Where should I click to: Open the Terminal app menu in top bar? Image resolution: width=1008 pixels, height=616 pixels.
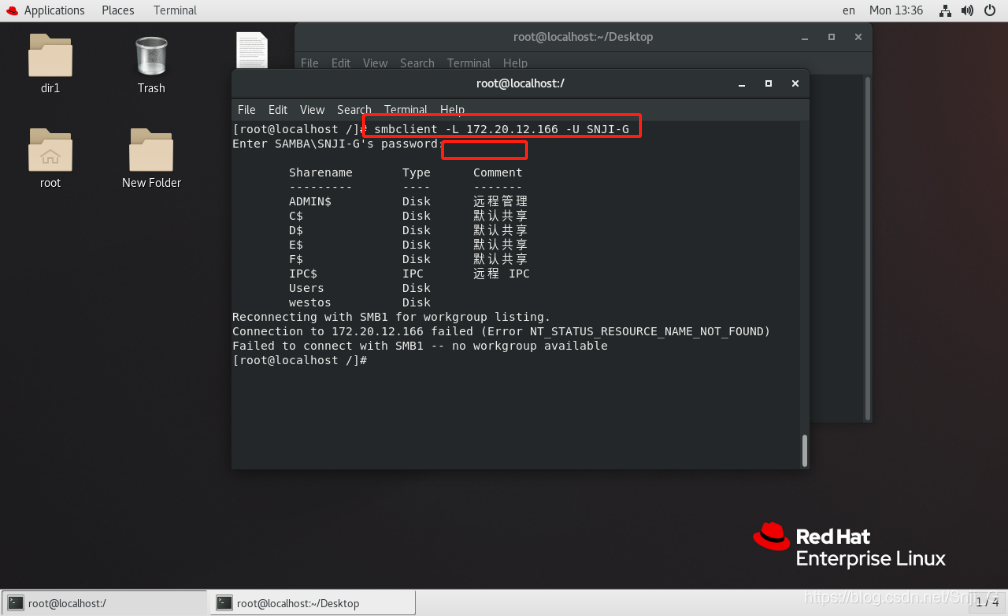175,10
